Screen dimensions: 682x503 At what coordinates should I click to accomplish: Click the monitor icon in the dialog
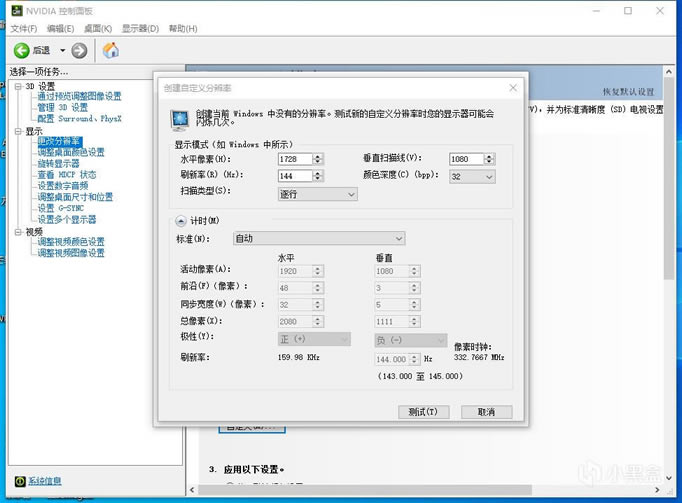[x=180, y=120]
